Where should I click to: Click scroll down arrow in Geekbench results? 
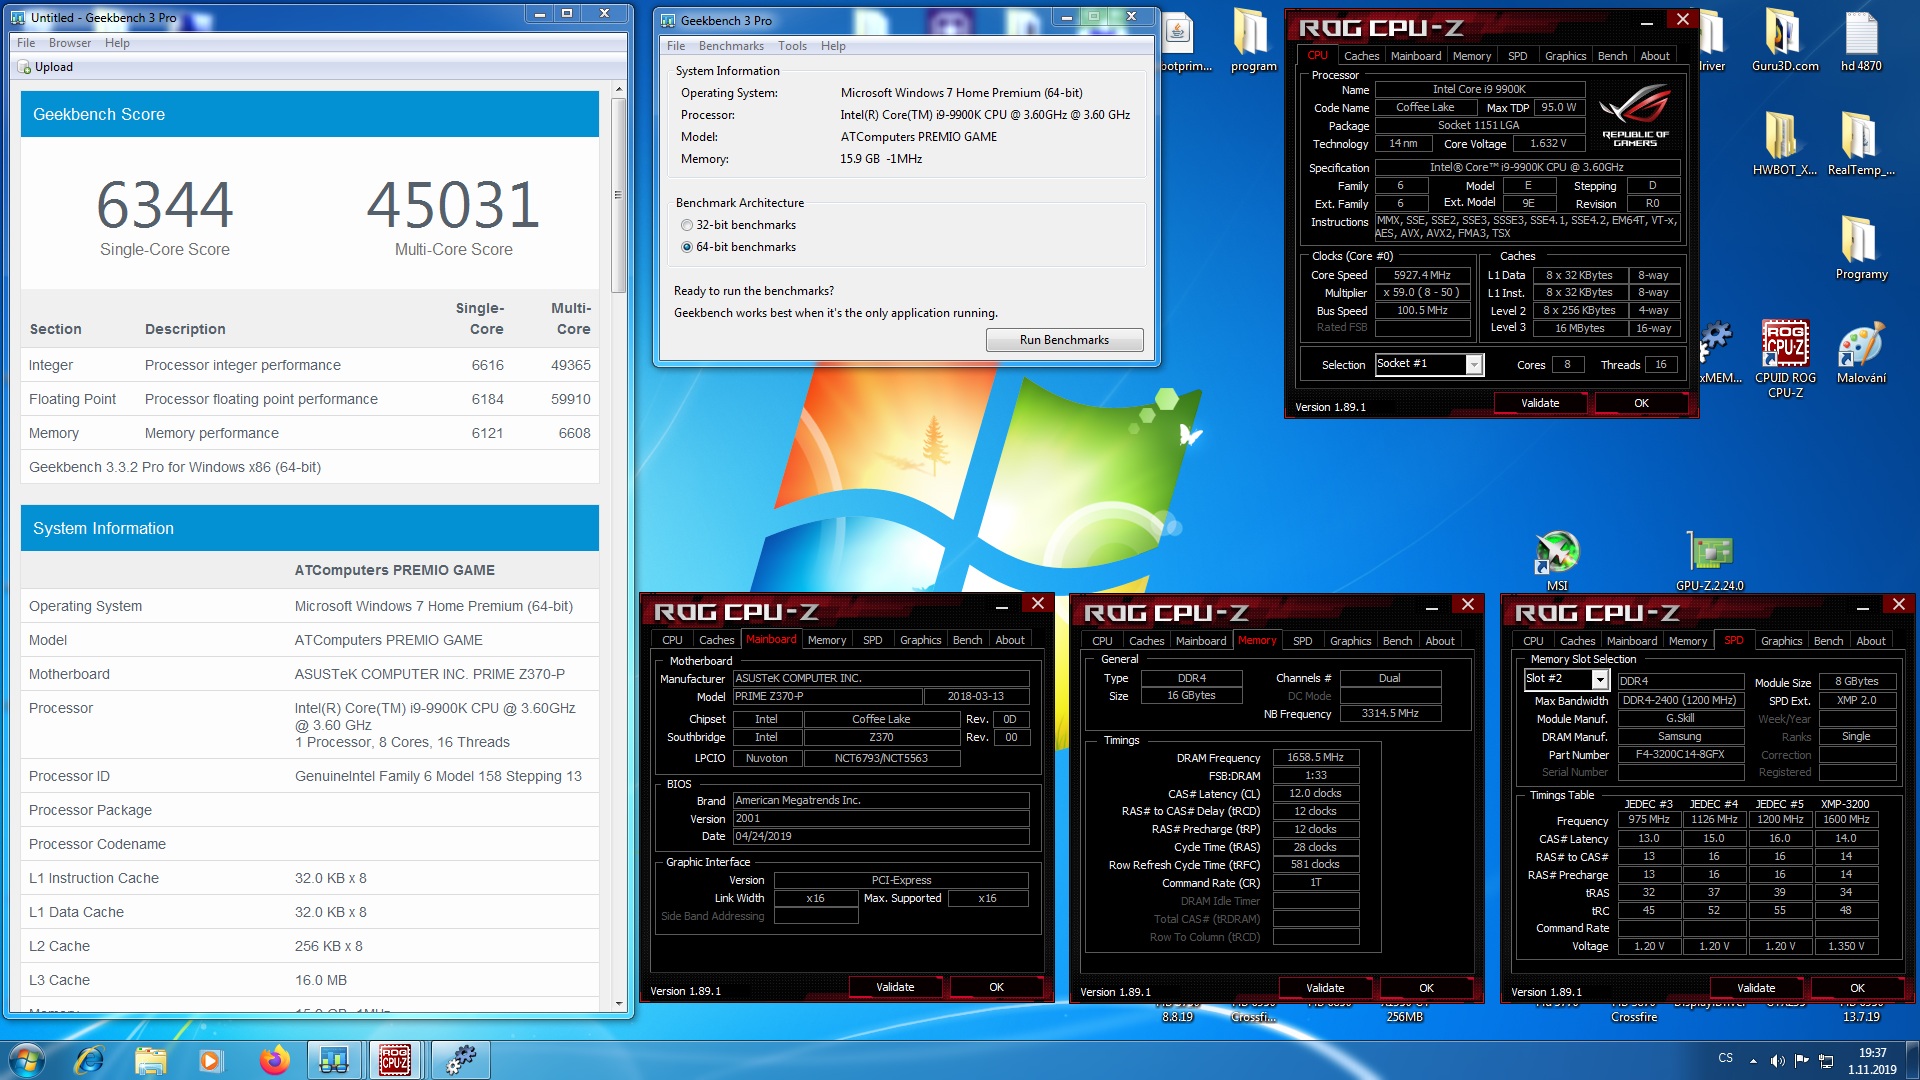(618, 1003)
